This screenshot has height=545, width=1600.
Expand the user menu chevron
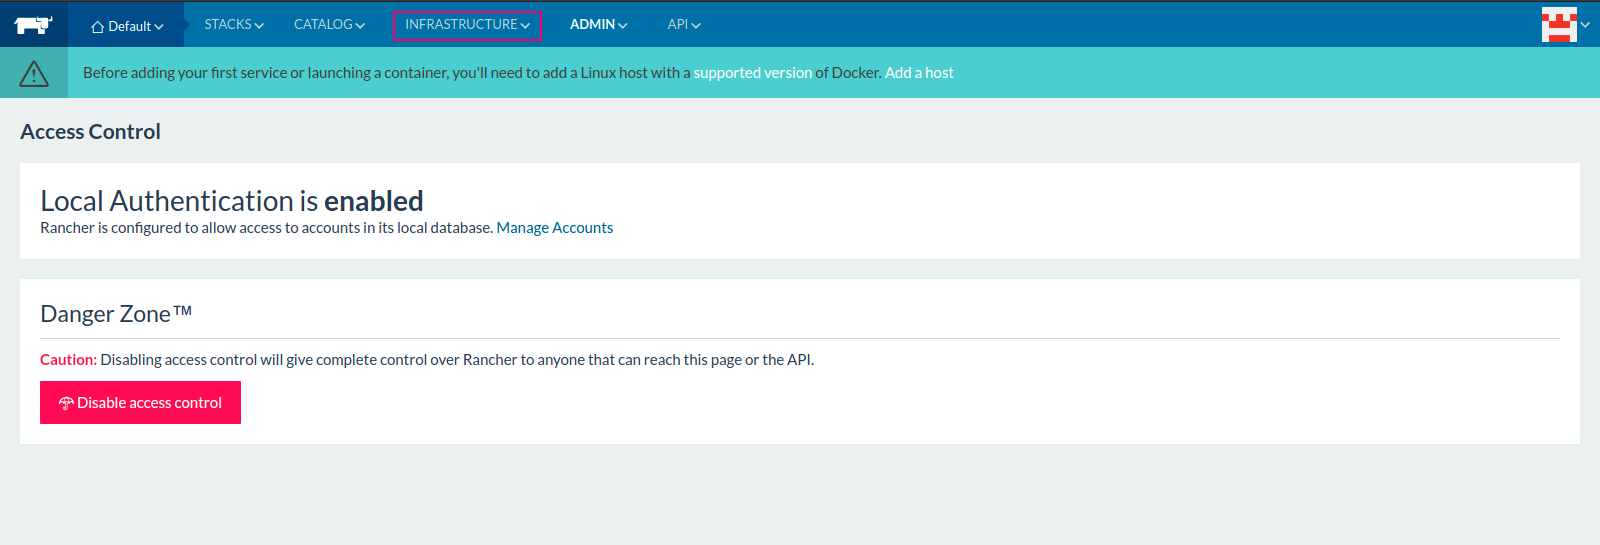coord(1585,25)
